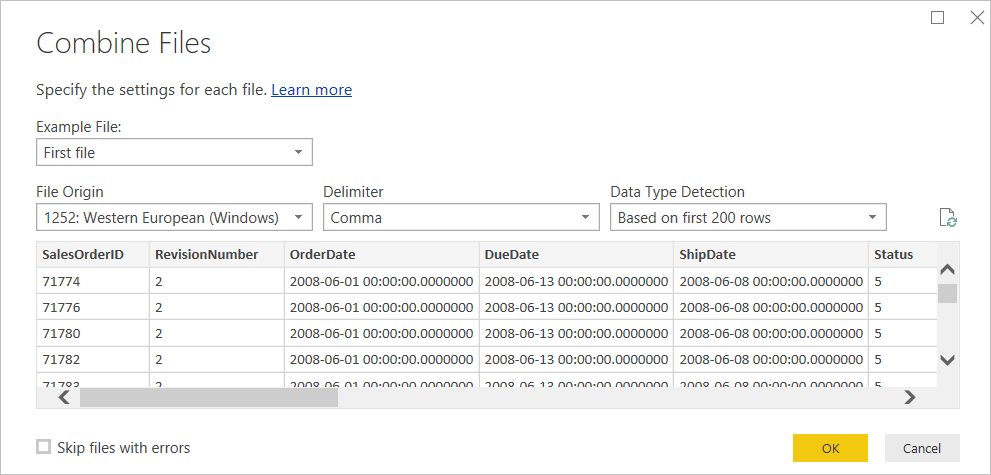The image size is (991, 475).
Task: Expand the File Origin dropdown
Action: pos(174,217)
